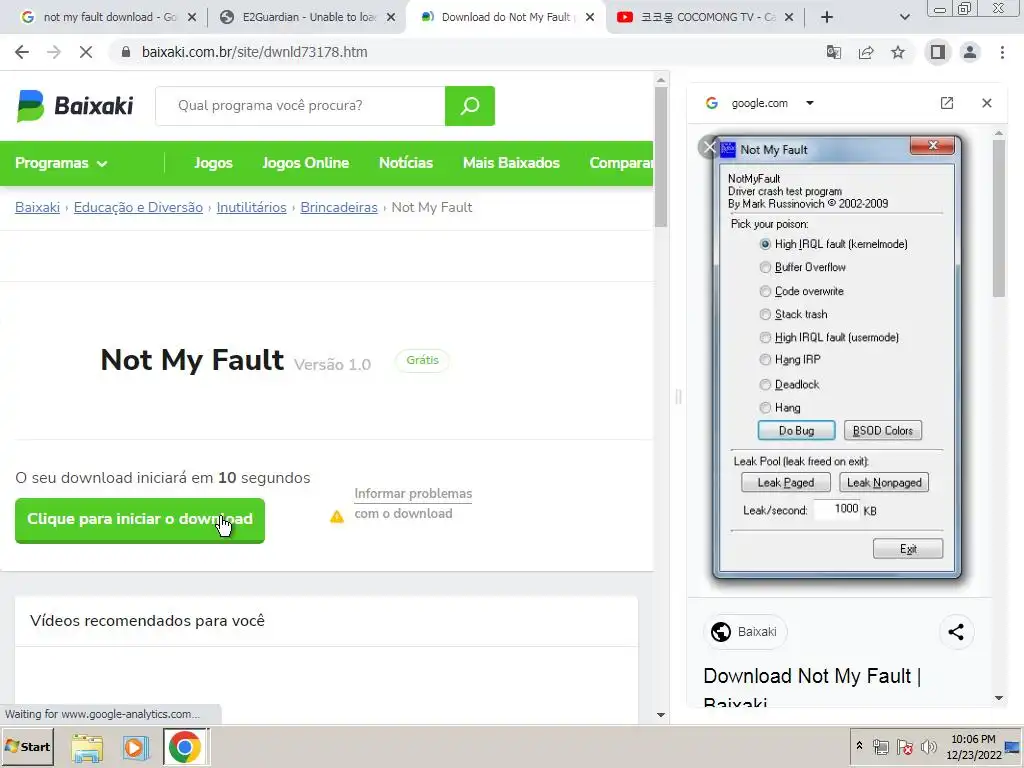
Task: Click the Baixaki logo
Action: pos(75,105)
